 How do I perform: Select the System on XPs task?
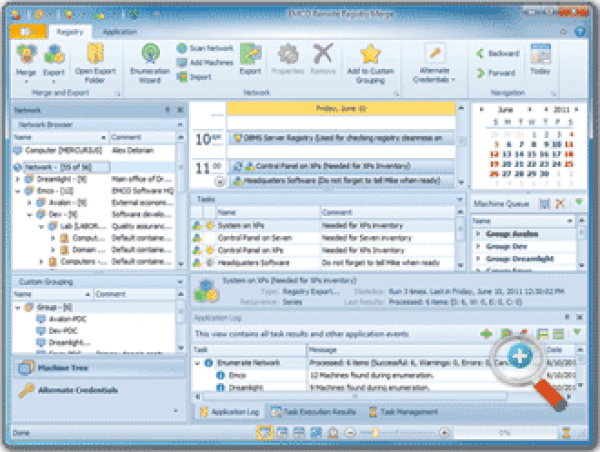[323, 225]
